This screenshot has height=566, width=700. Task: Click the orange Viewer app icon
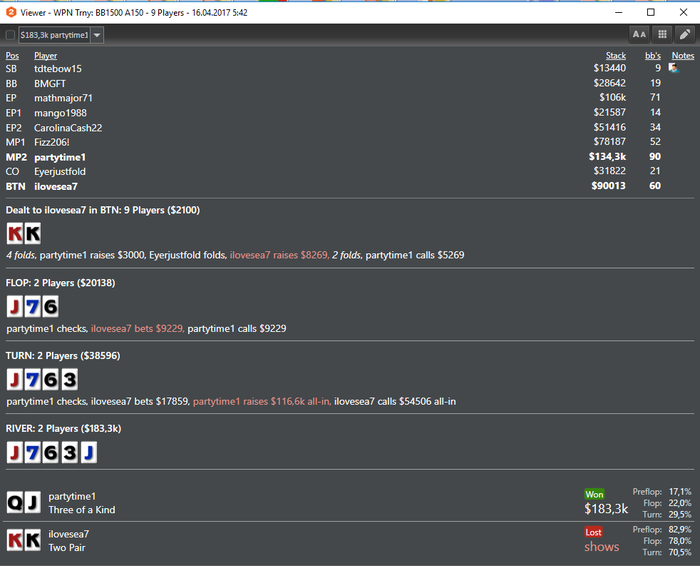[11, 12]
